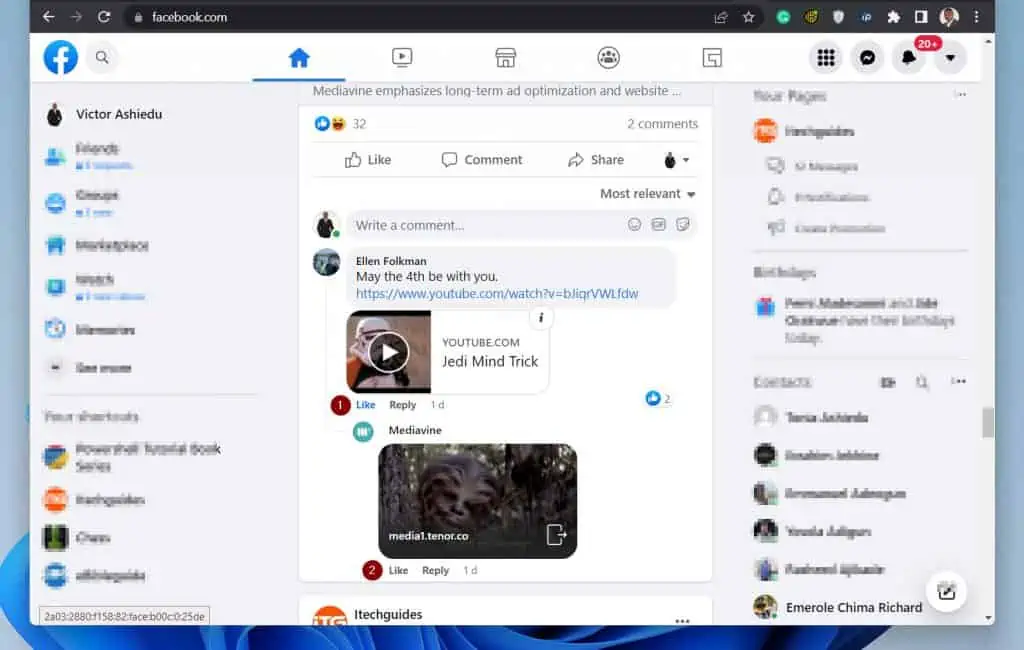Toggle the browser side panel
This screenshot has height=650, width=1024.
point(921,17)
